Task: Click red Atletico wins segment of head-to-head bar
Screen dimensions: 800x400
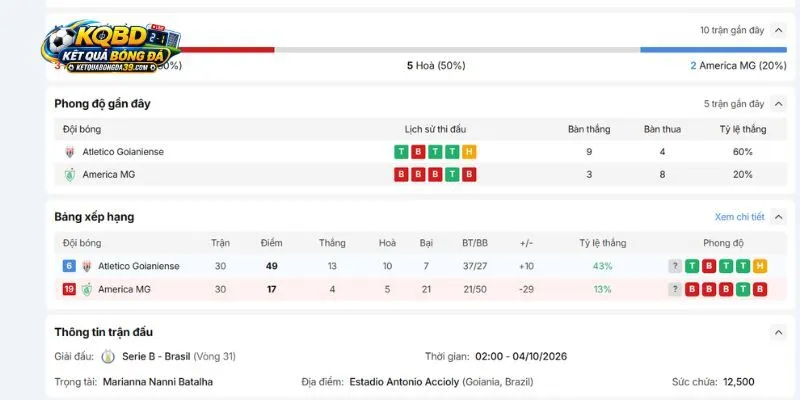Action: click(227, 49)
